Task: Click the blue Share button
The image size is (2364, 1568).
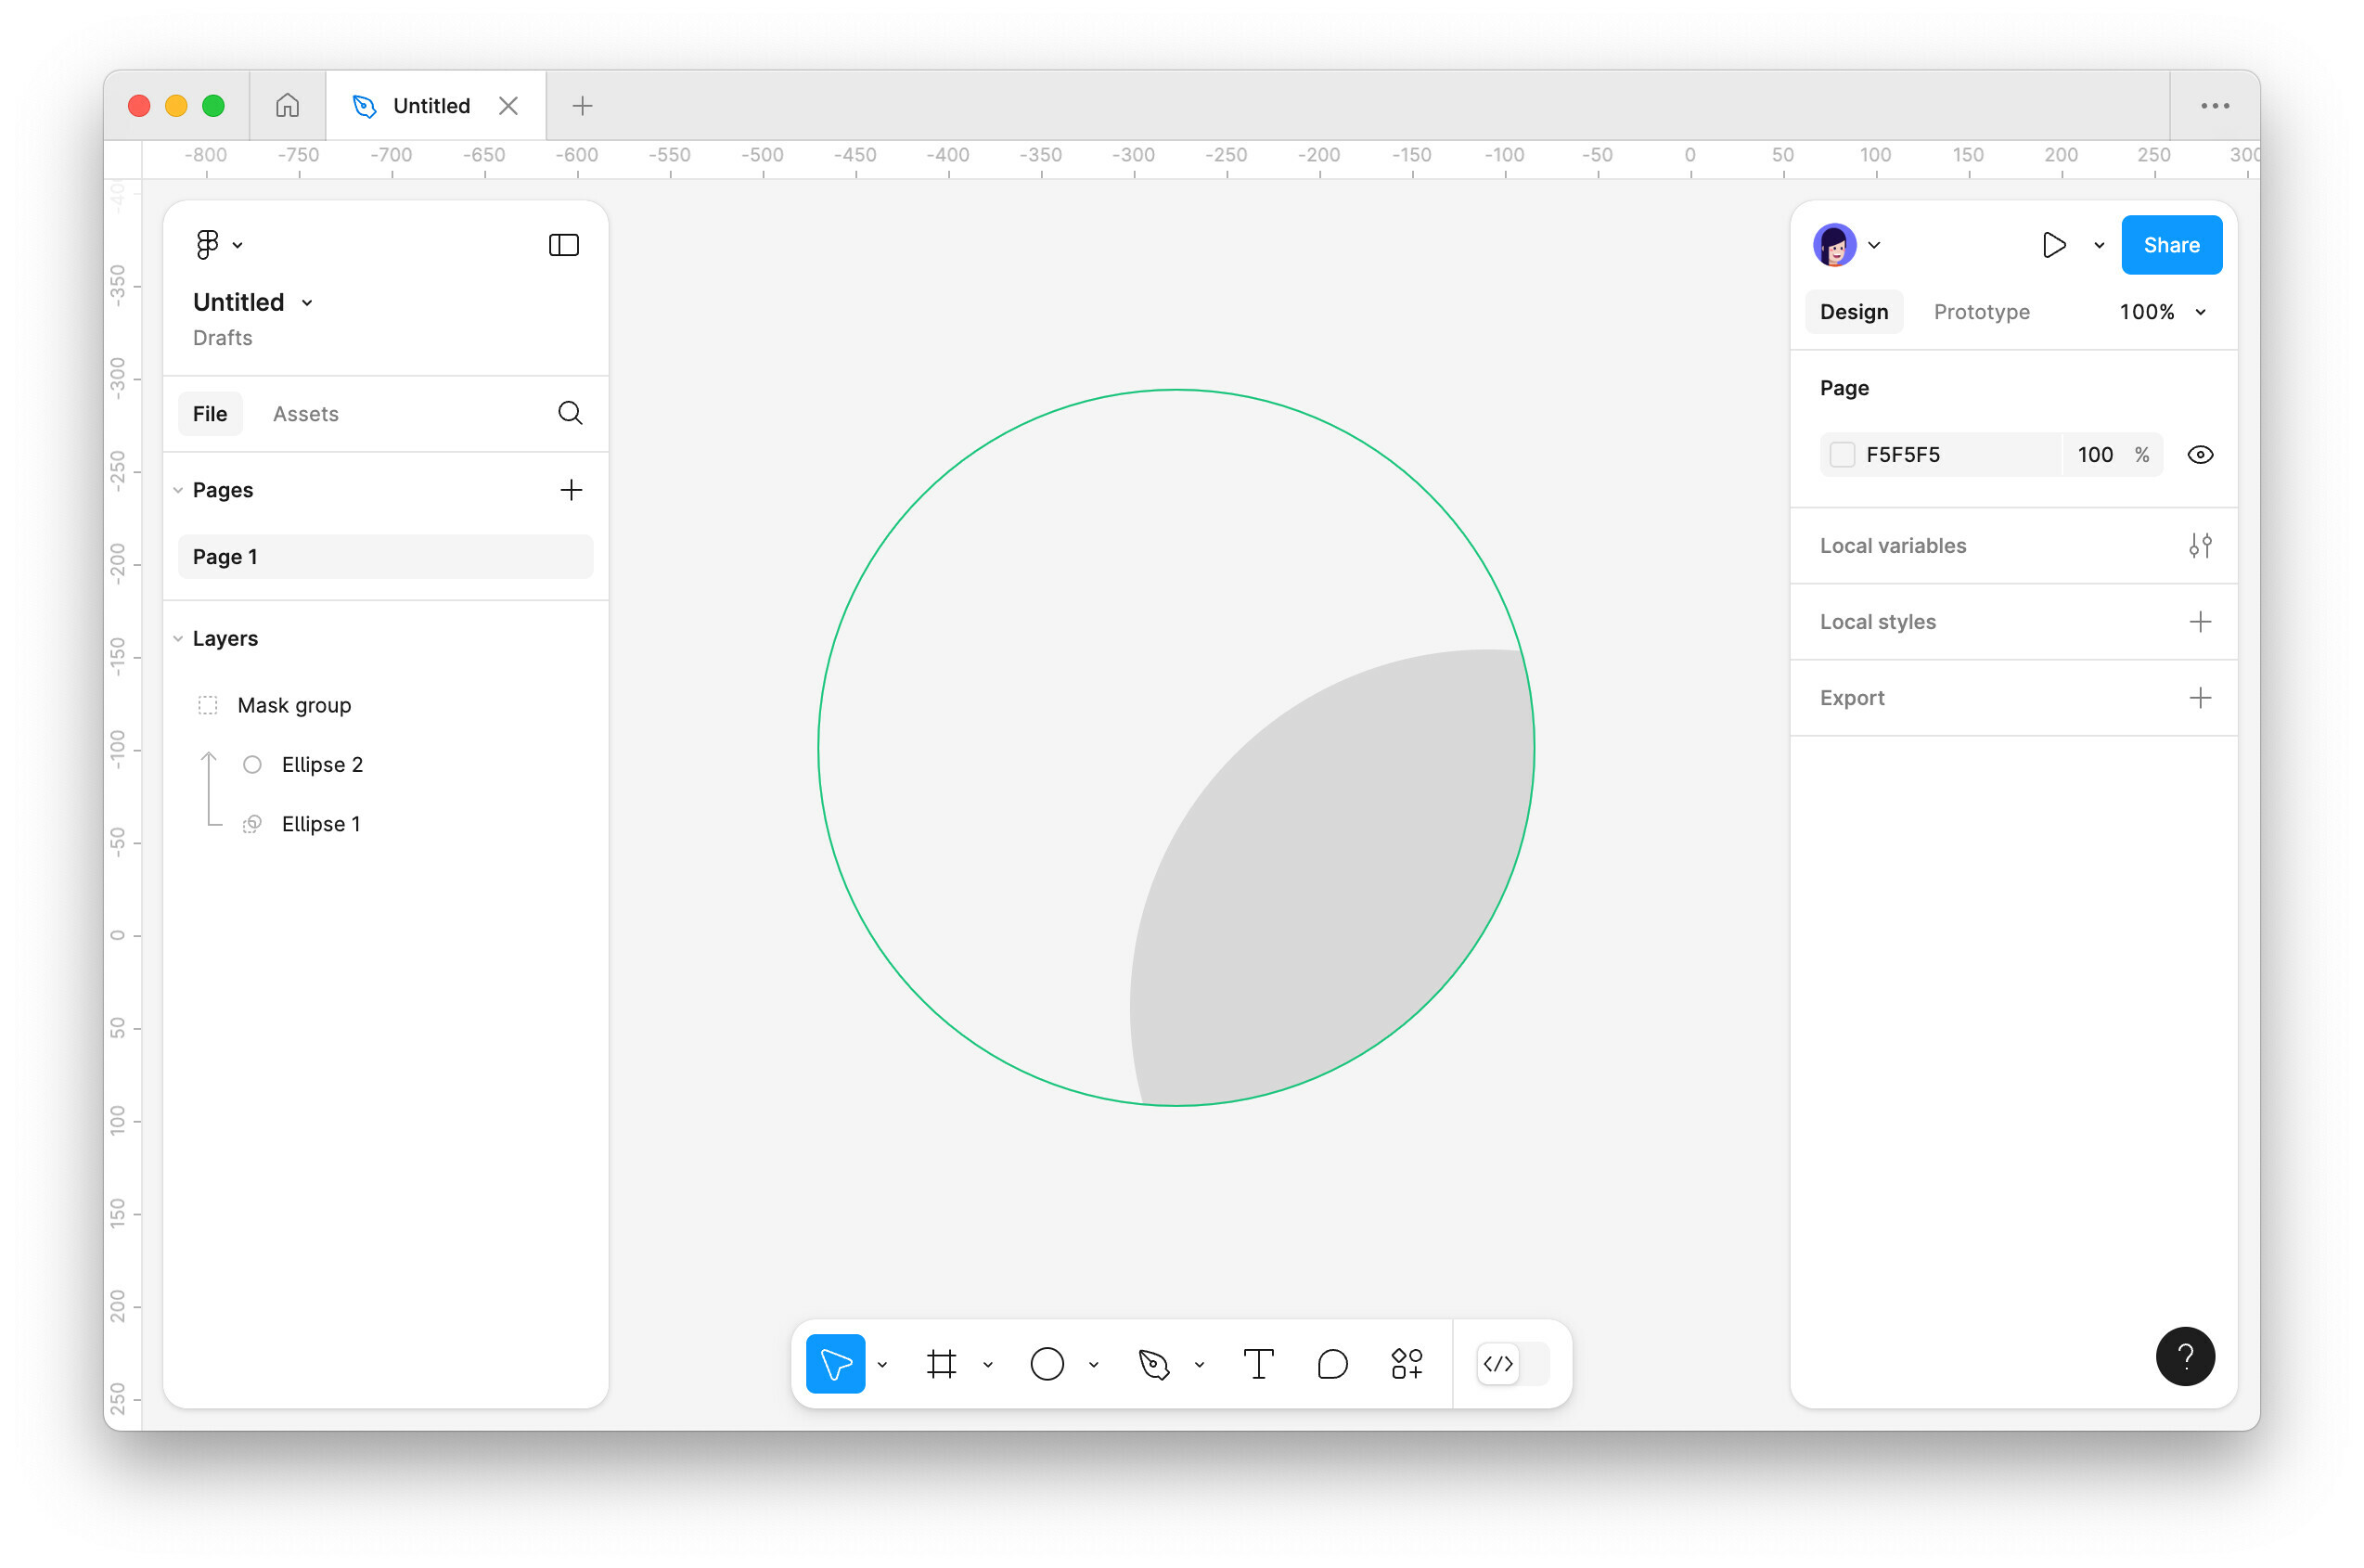Action: click(x=2172, y=245)
